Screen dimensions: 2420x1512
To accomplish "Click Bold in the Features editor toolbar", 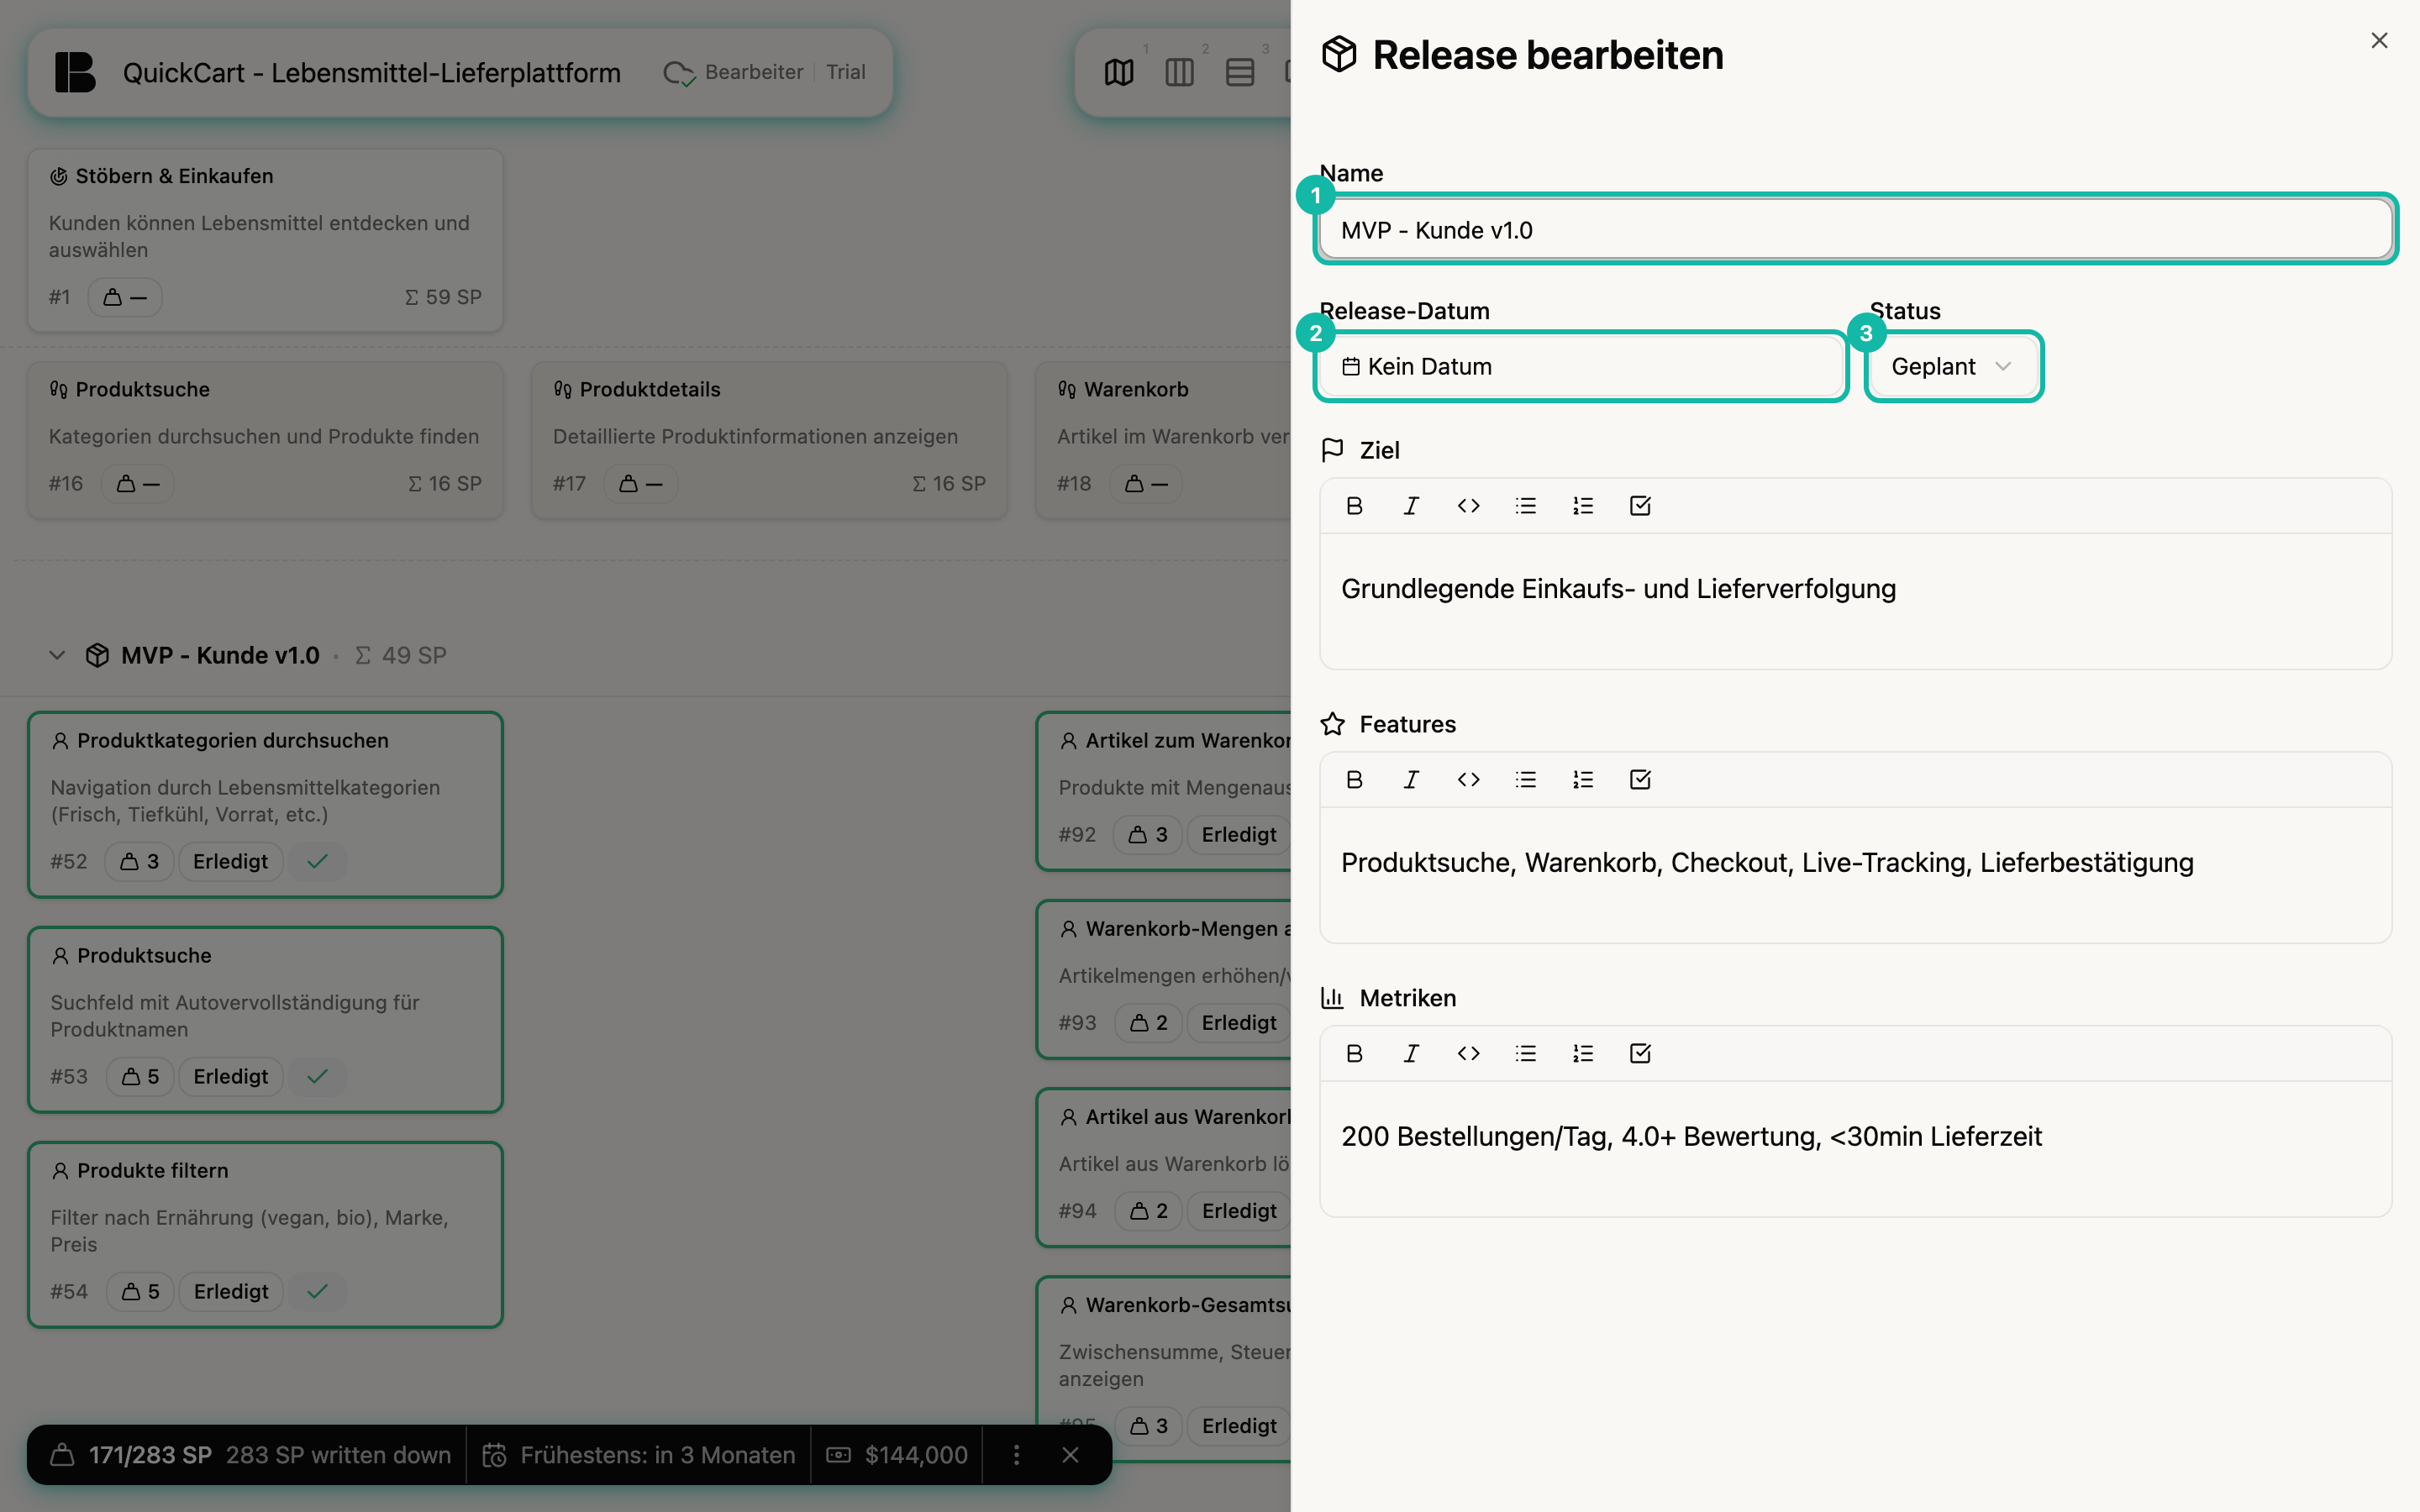I will [1354, 780].
